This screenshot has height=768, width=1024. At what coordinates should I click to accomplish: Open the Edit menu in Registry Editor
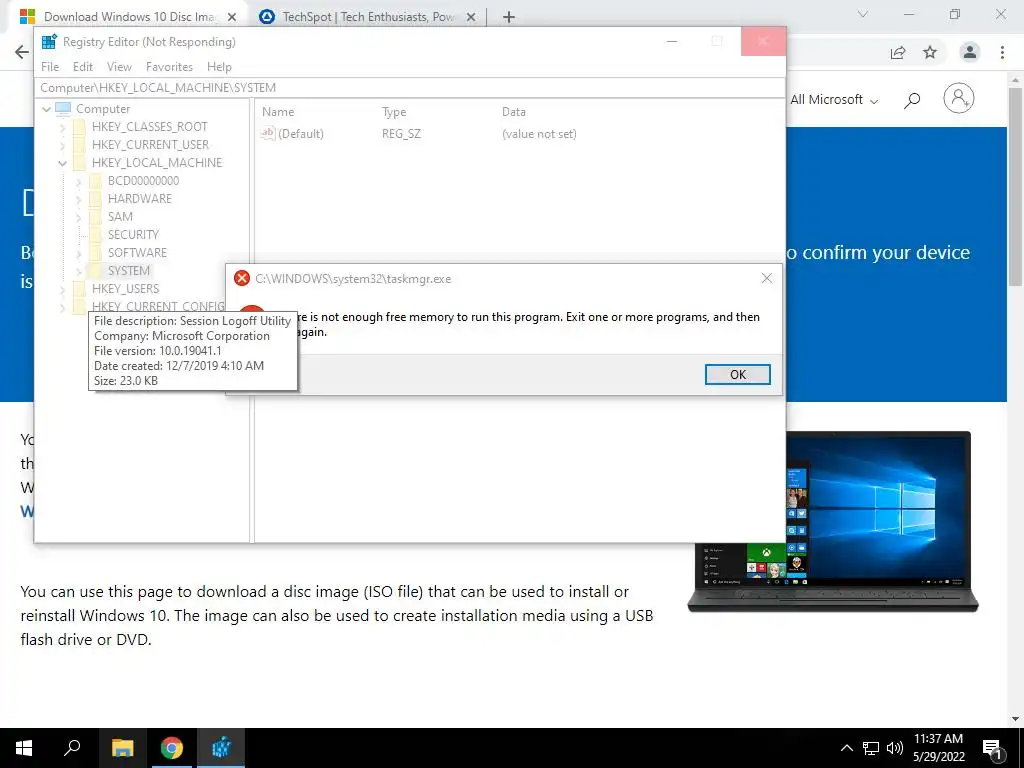coord(83,67)
